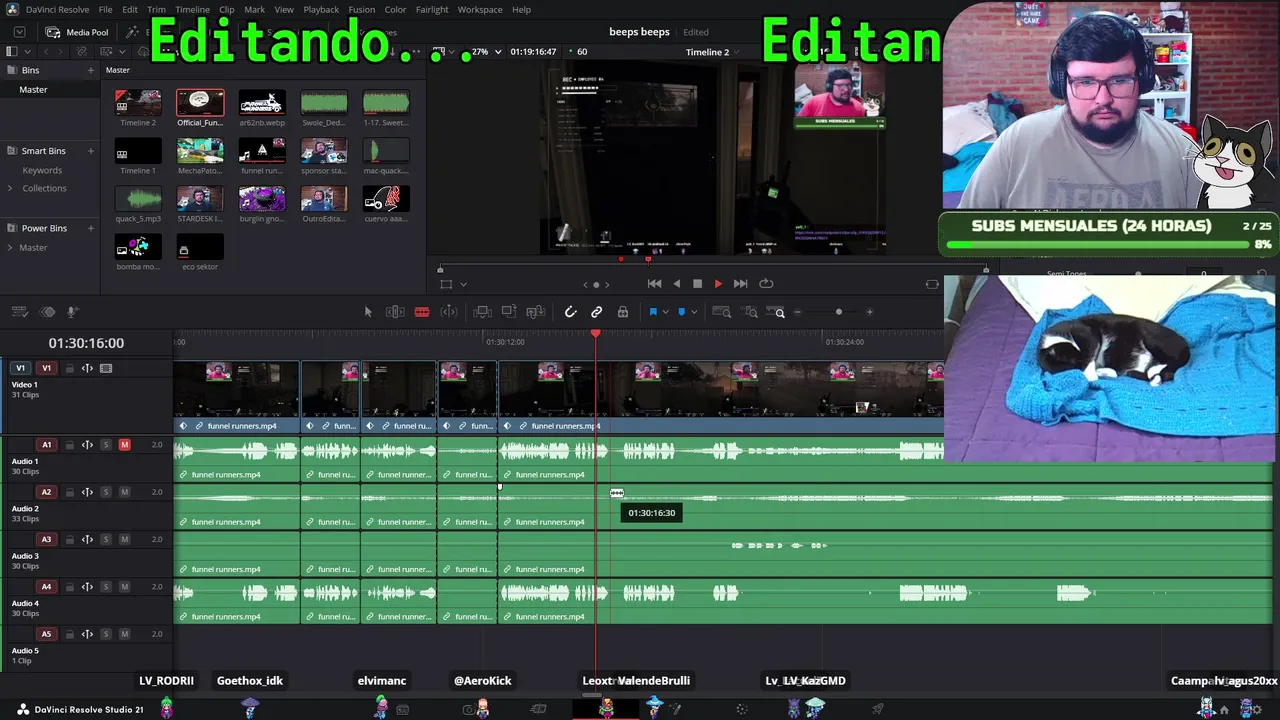Click the A2 destination control button
Image resolution: width=1280 pixels, height=720 pixels.
point(46,492)
